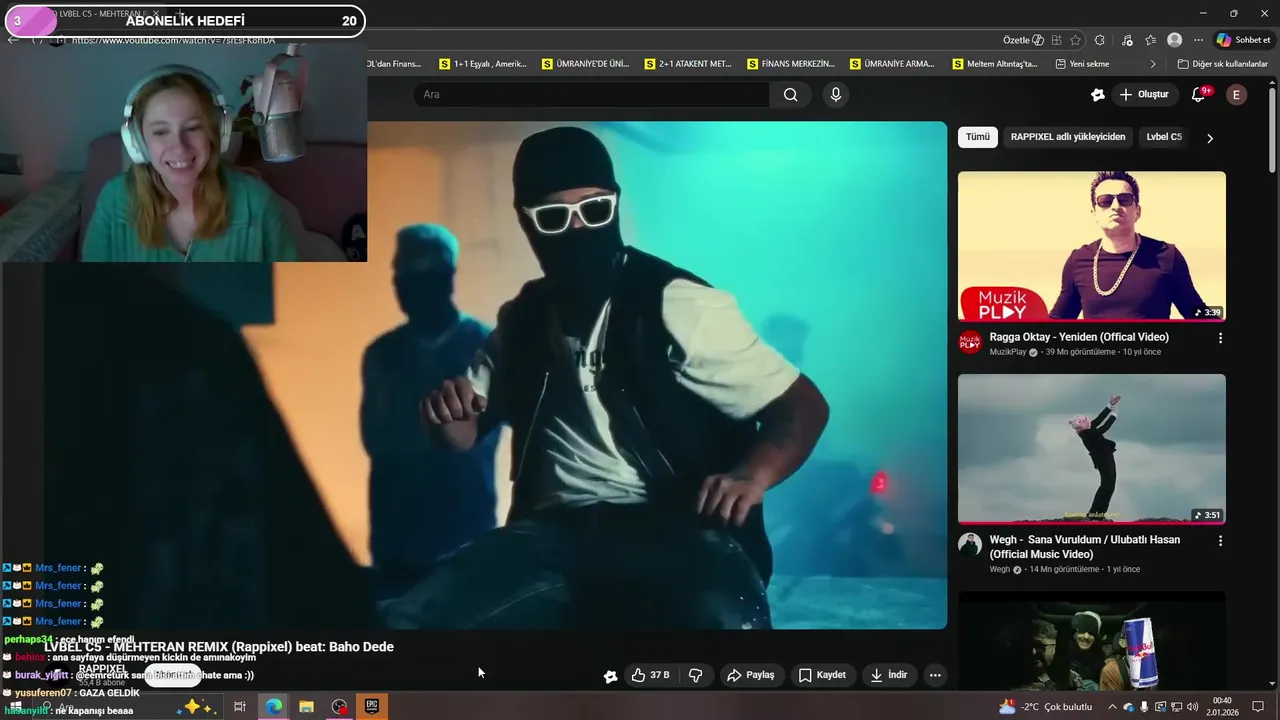Click the microphone tray icon
Image resolution: width=1280 pixels, height=720 pixels.
pos(1144,707)
